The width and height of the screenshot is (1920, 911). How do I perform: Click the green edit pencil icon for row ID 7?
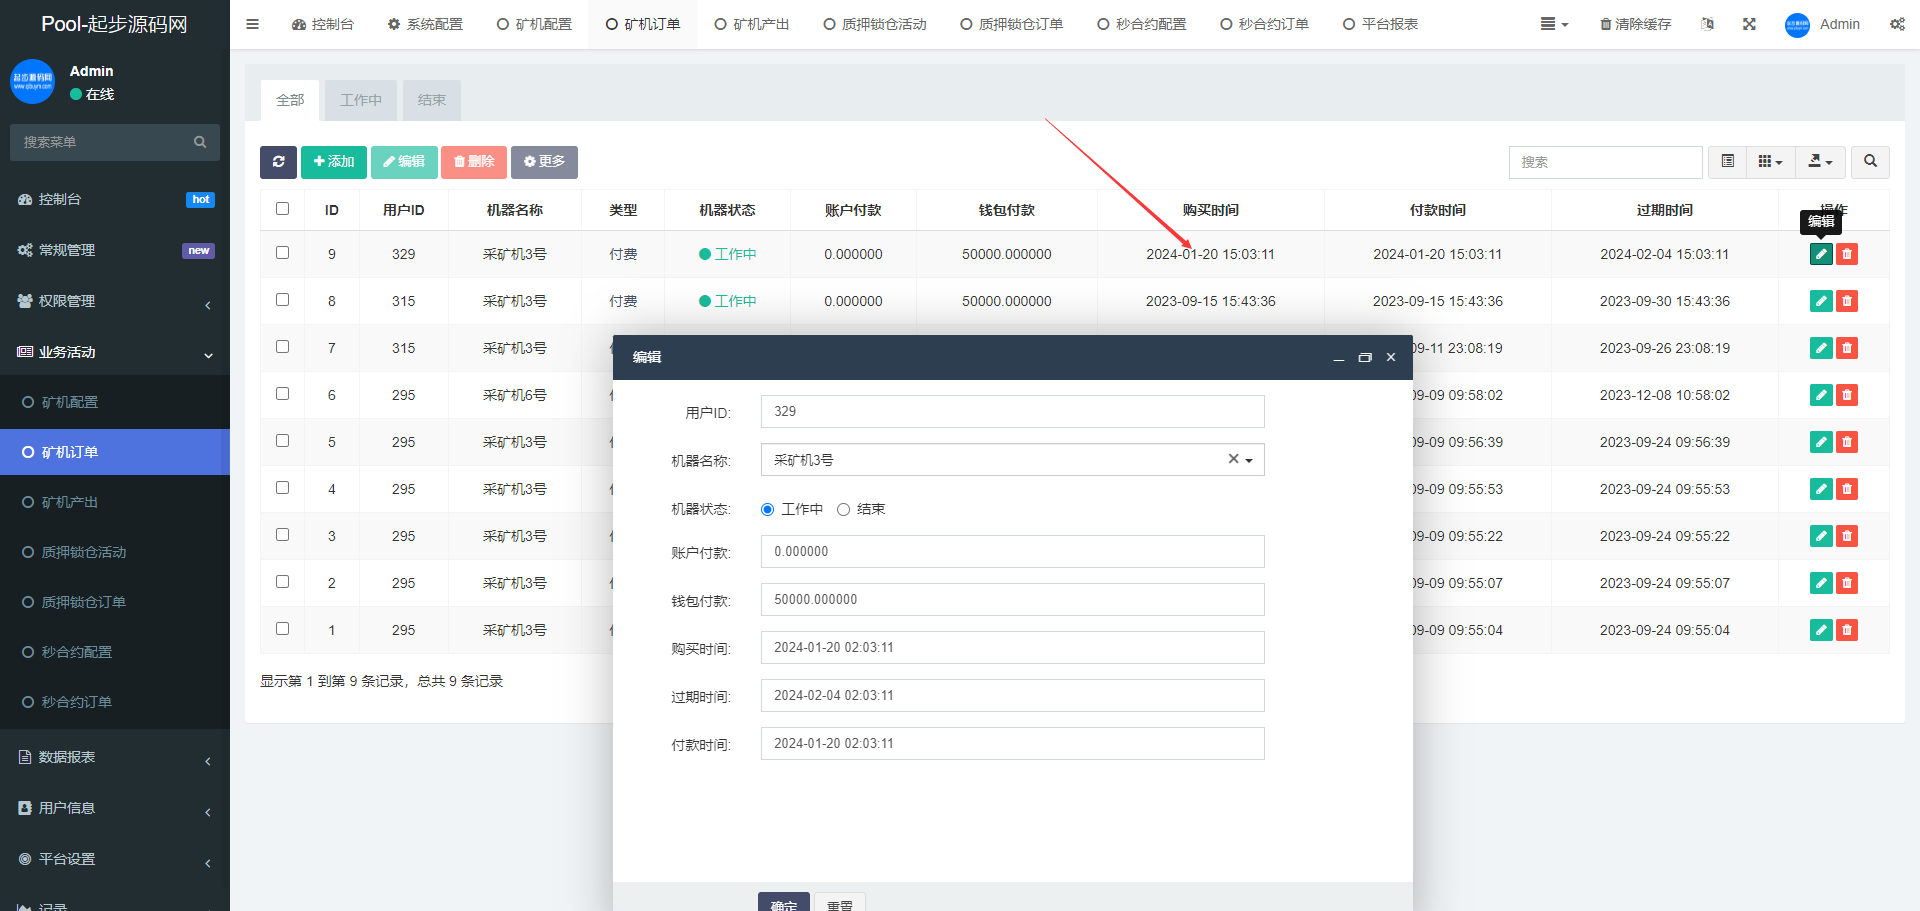point(1821,348)
